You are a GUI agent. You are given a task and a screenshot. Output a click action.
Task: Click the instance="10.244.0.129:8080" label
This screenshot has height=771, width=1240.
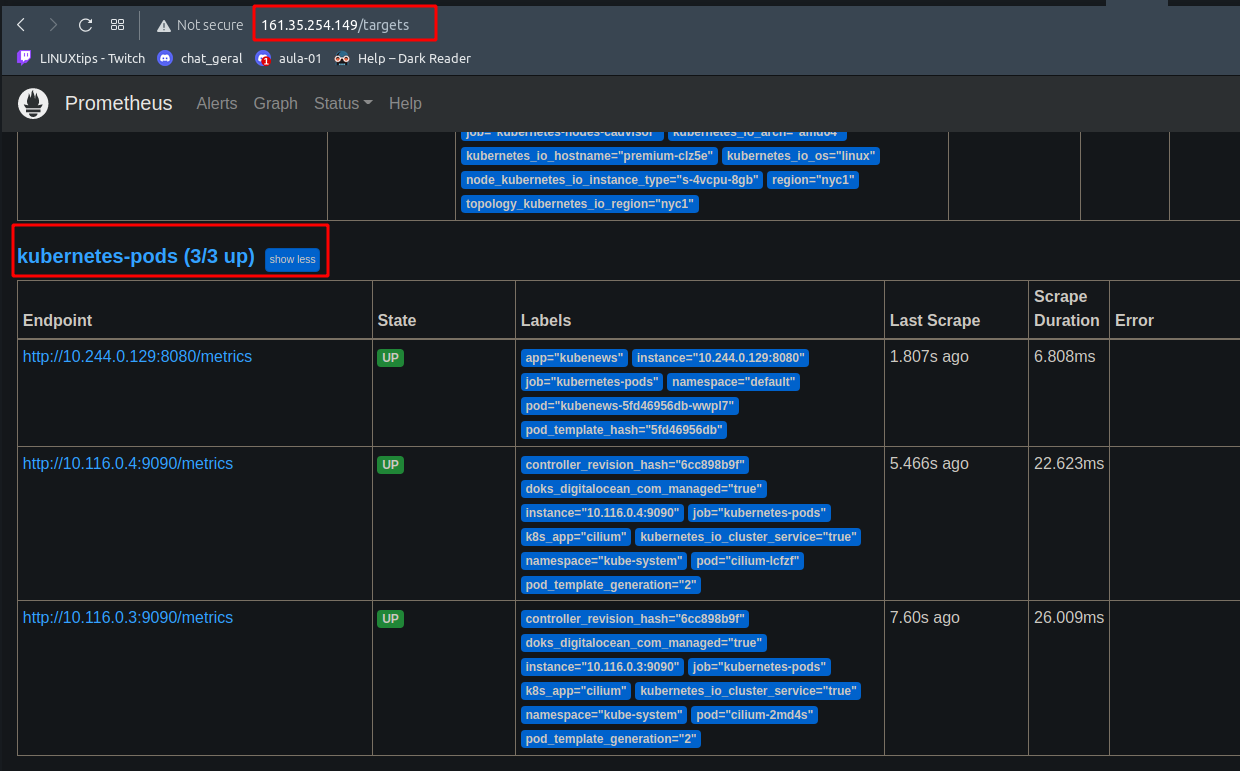point(721,358)
